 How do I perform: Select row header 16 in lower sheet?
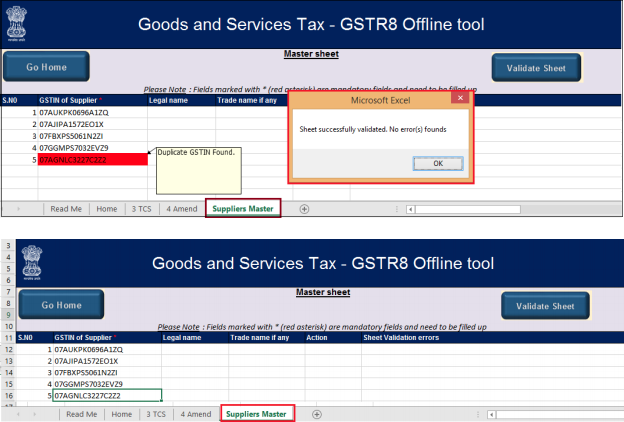tap(8, 396)
